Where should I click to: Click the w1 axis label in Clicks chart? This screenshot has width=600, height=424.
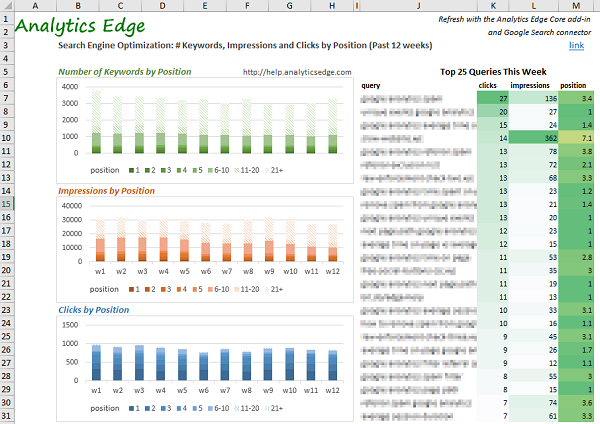[96, 390]
